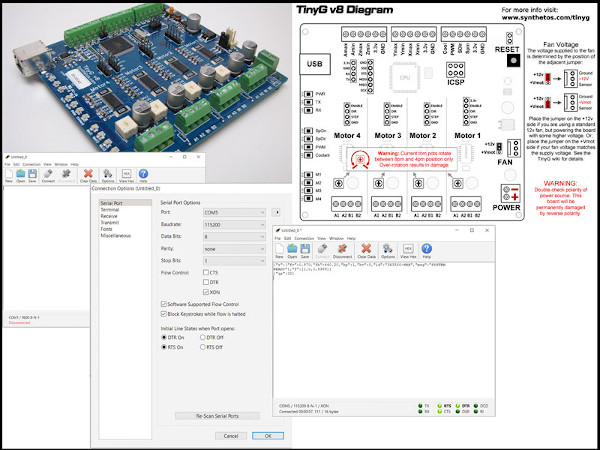This screenshot has width=600, height=450.
Task: Click Clear Data icon in the disconnected terminal window
Action: click(88, 175)
